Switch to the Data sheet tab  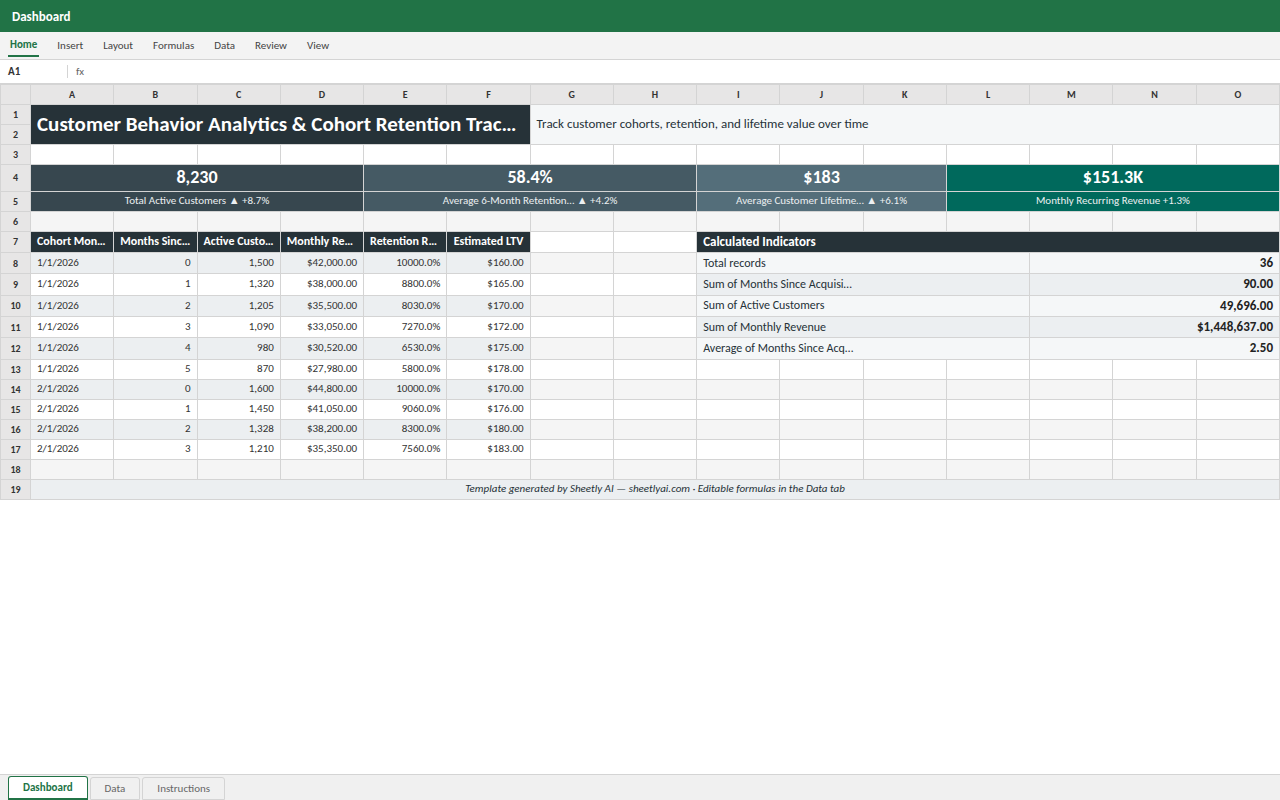[115, 788]
